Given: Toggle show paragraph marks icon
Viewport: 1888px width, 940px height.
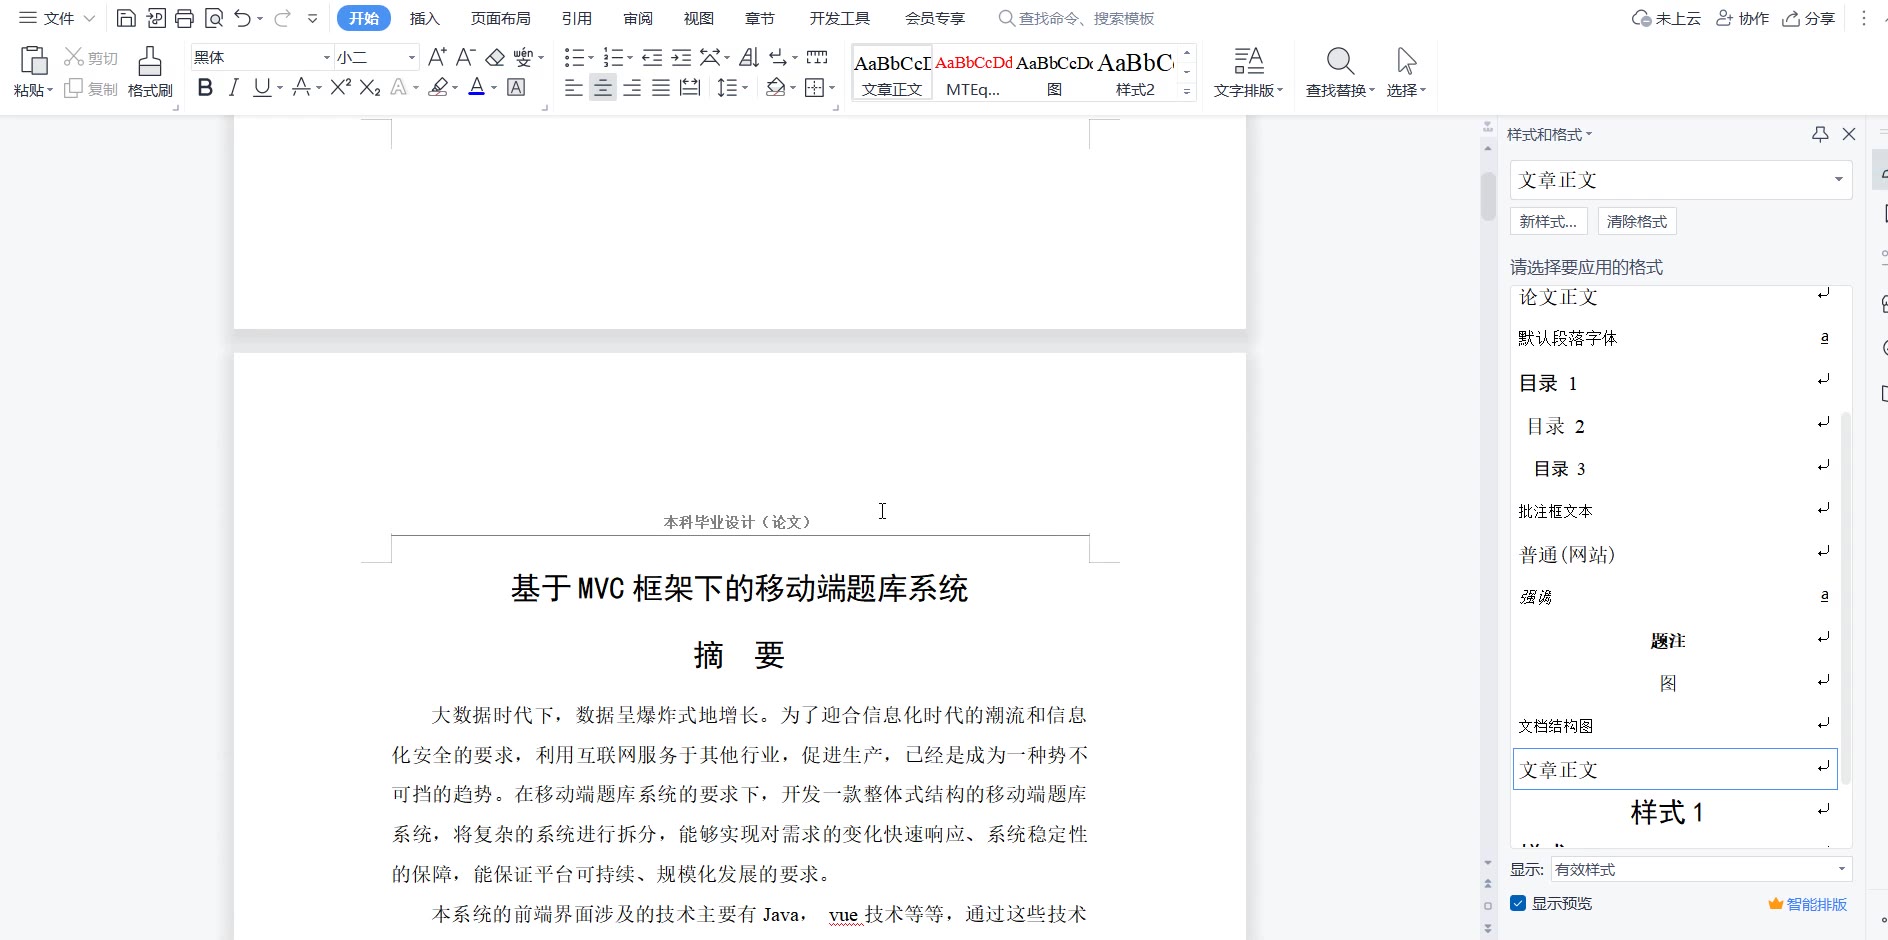Looking at the screenshot, I should [778, 57].
